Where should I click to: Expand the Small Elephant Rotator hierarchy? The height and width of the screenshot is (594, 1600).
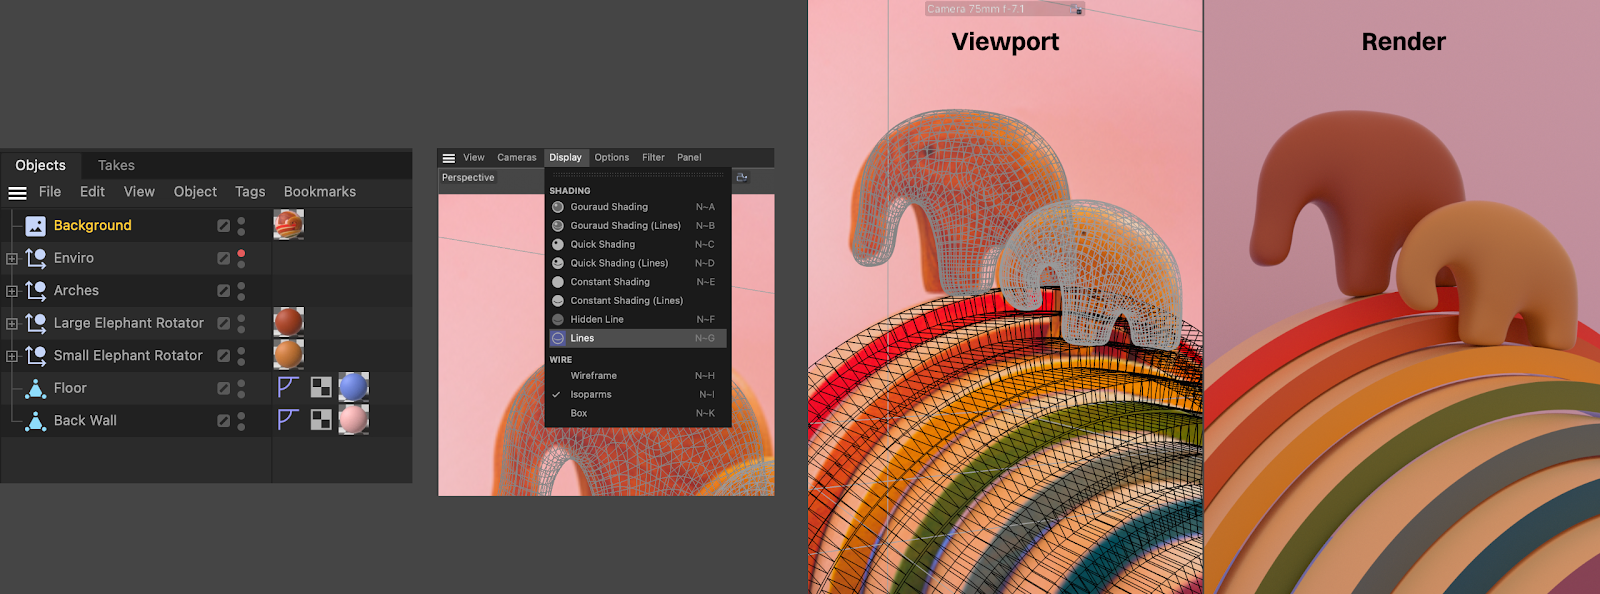12,356
